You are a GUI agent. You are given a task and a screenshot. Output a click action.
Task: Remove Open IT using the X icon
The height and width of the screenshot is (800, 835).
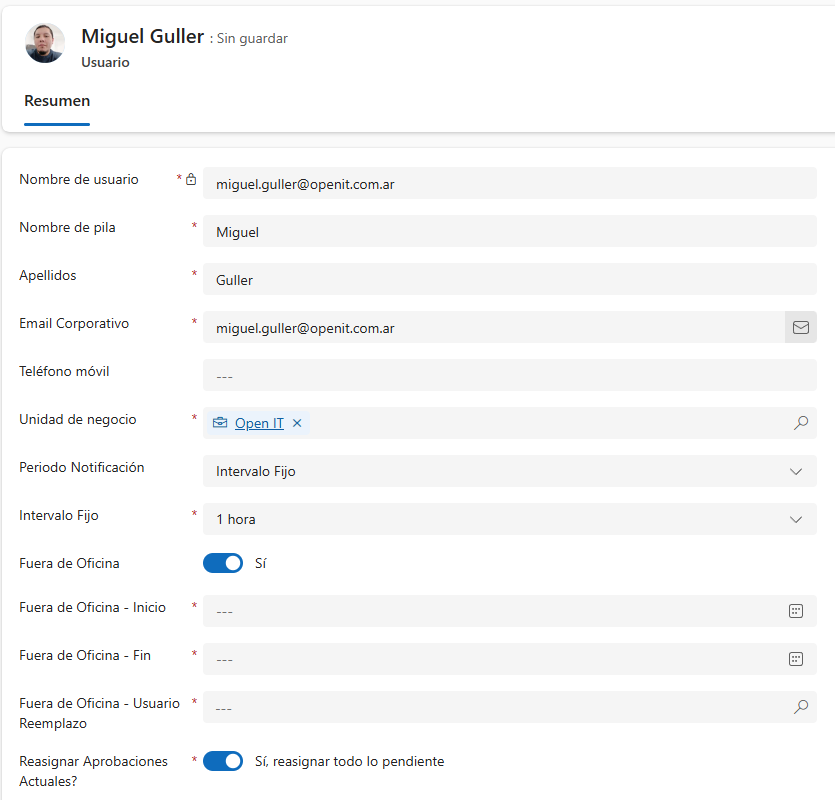pos(297,423)
